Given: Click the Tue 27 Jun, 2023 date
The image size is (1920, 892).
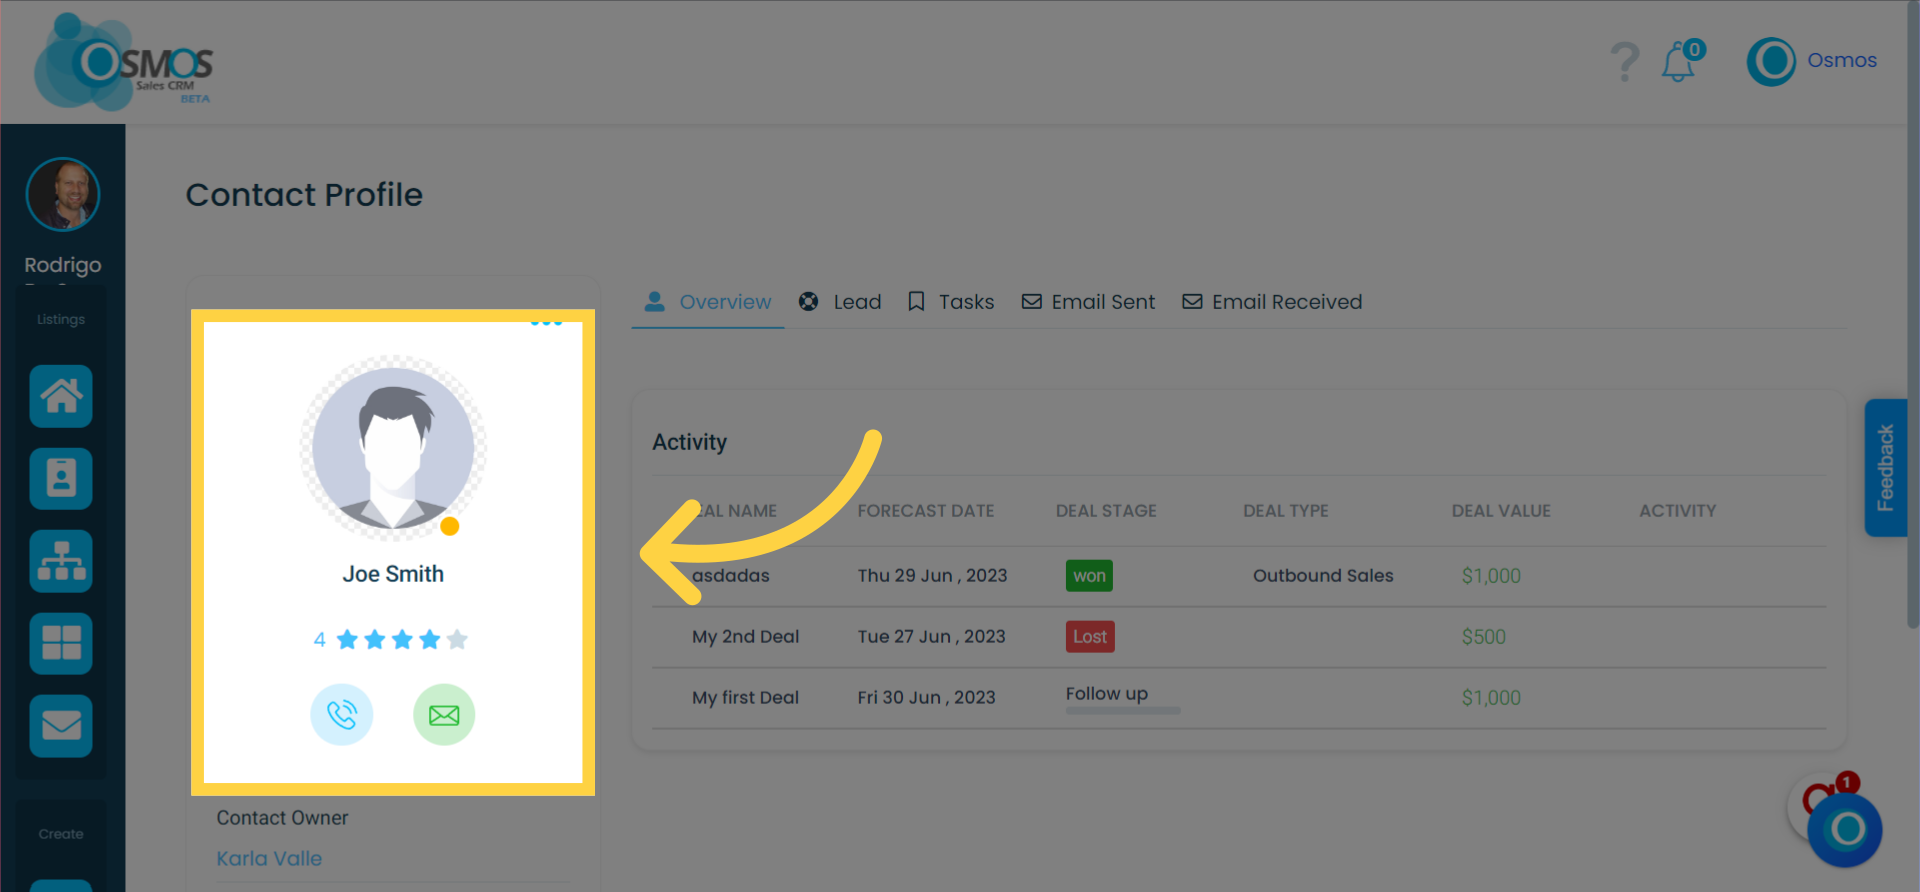Looking at the screenshot, I should pyautogui.click(x=931, y=637).
